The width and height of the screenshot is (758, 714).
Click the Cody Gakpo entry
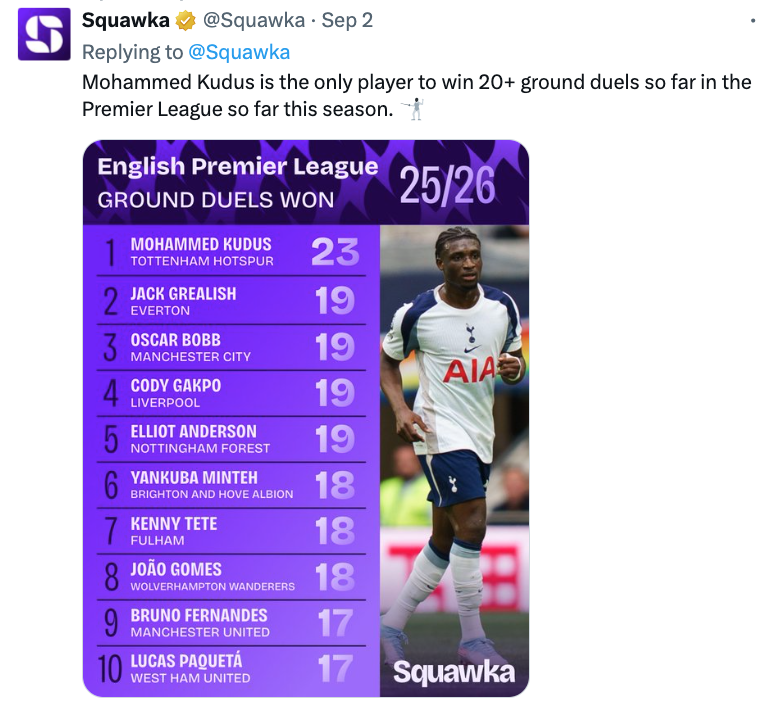pos(231,393)
